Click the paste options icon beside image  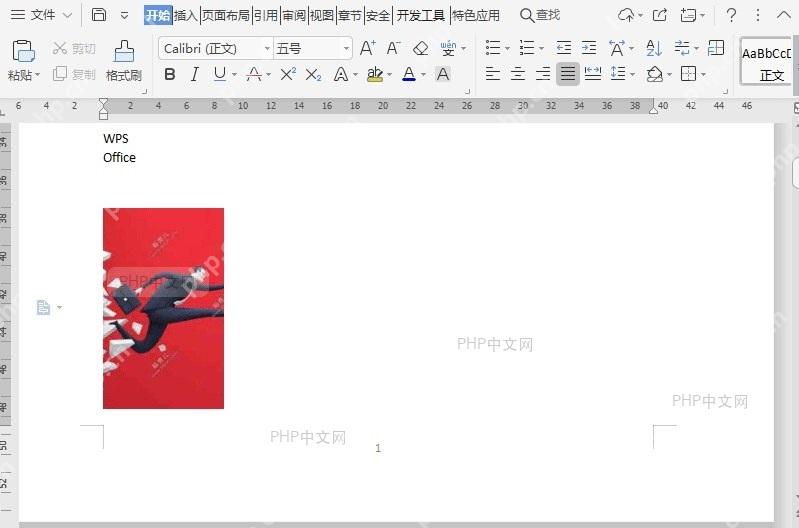[x=44, y=307]
